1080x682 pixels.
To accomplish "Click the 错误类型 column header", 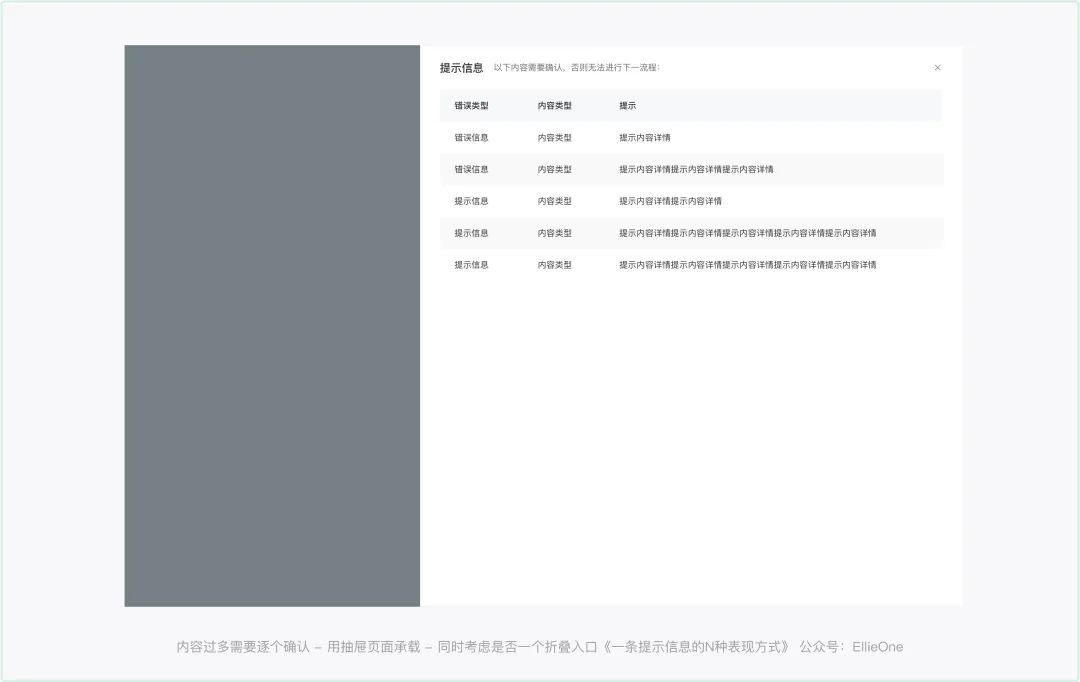I will [x=471, y=106].
